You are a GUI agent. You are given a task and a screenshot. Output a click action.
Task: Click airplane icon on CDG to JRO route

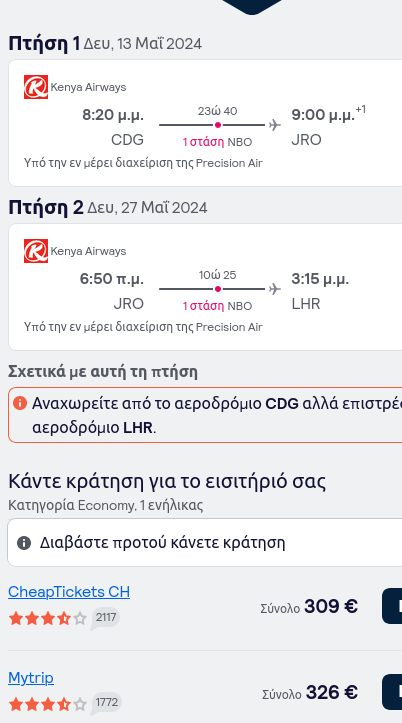pos(275,125)
